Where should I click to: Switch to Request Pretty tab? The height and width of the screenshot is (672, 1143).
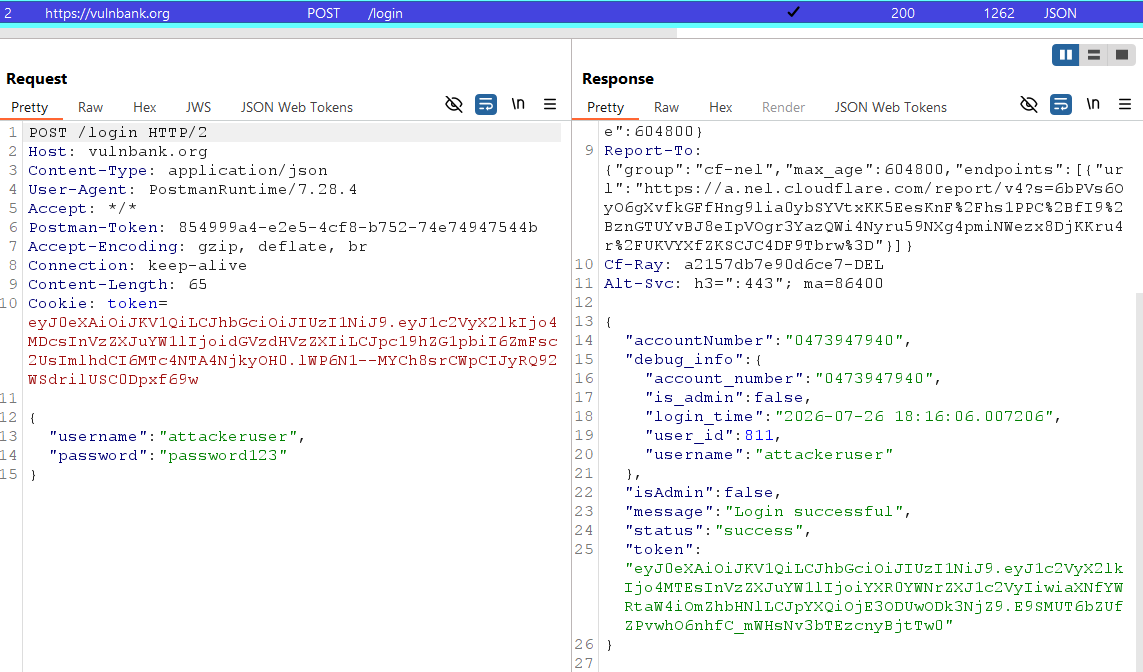click(x=30, y=107)
